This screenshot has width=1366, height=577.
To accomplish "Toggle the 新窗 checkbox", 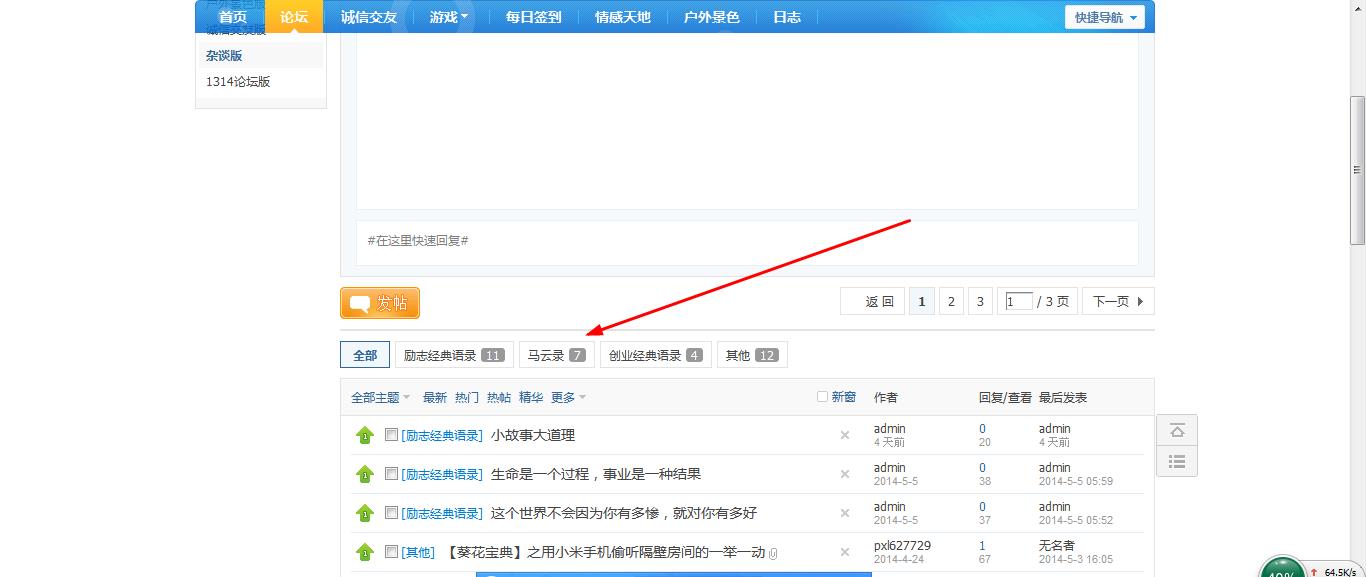I will click(822, 396).
